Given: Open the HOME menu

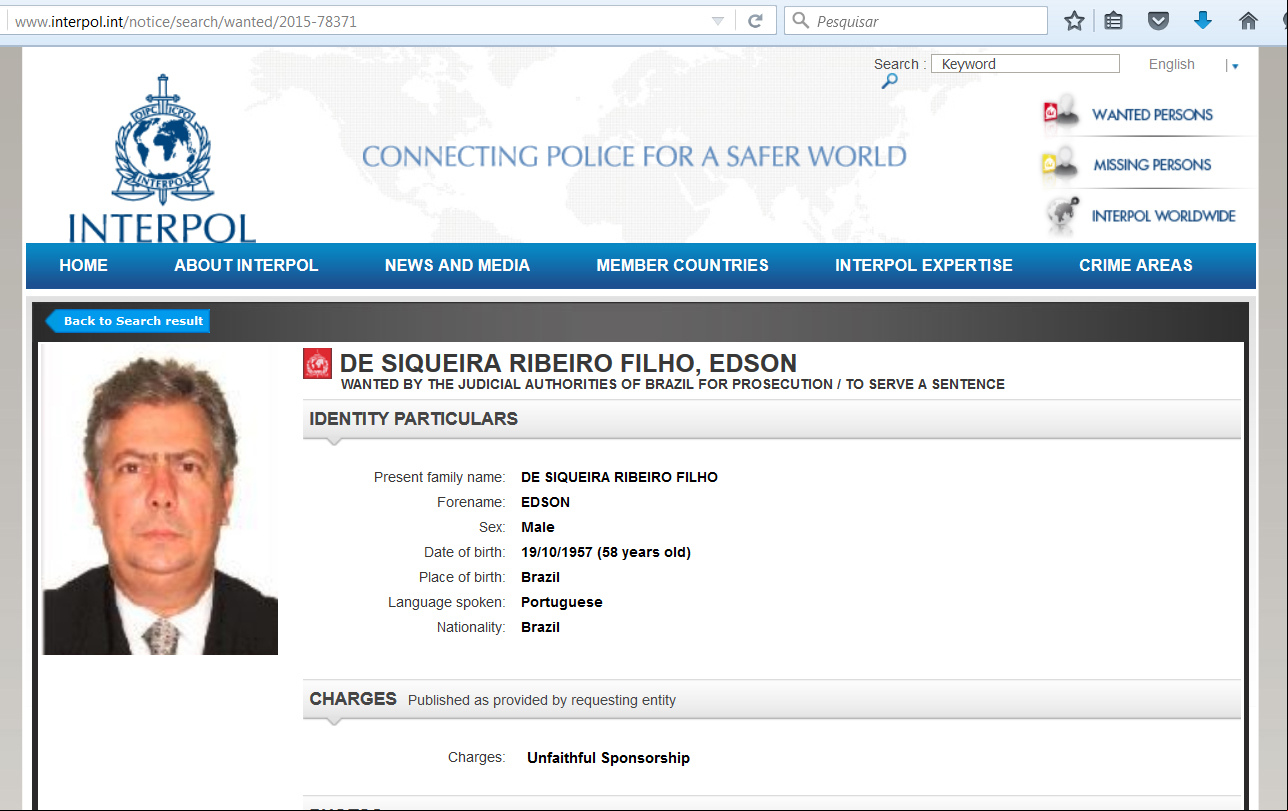Looking at the screenshot, I should click(x=84, y=265).
